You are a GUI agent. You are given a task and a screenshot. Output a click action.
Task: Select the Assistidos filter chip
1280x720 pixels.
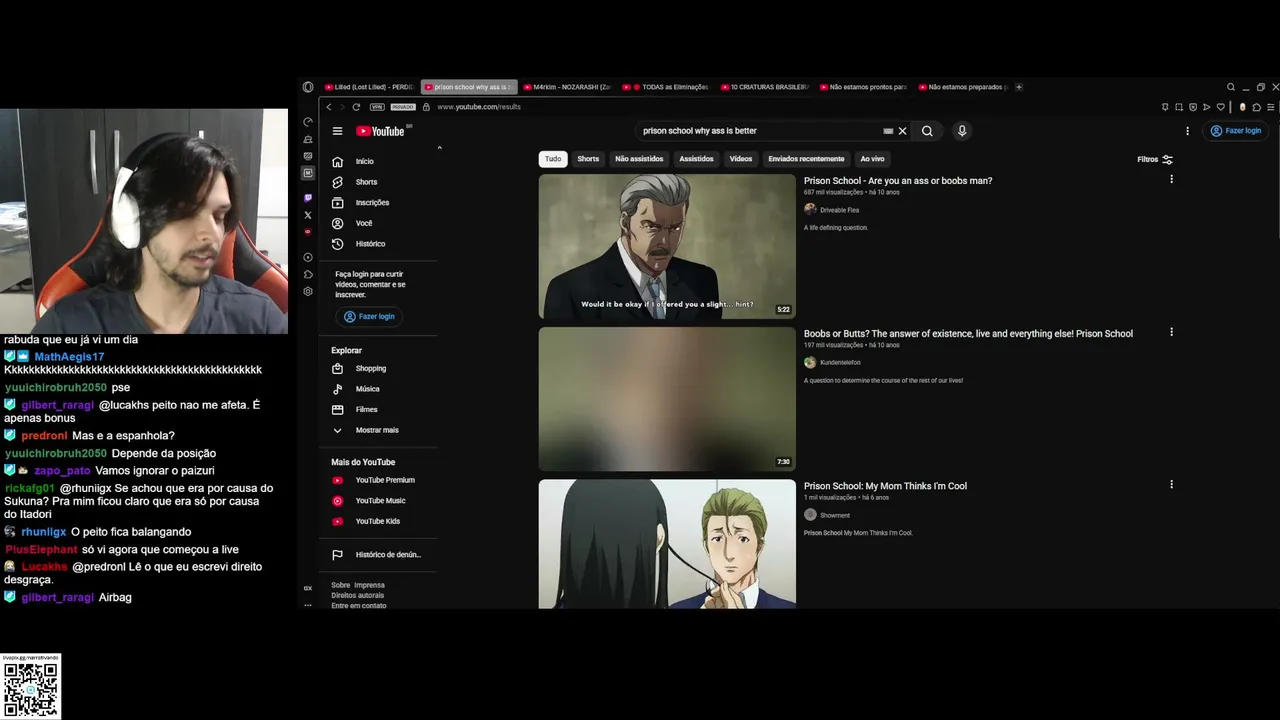[697, 159]
